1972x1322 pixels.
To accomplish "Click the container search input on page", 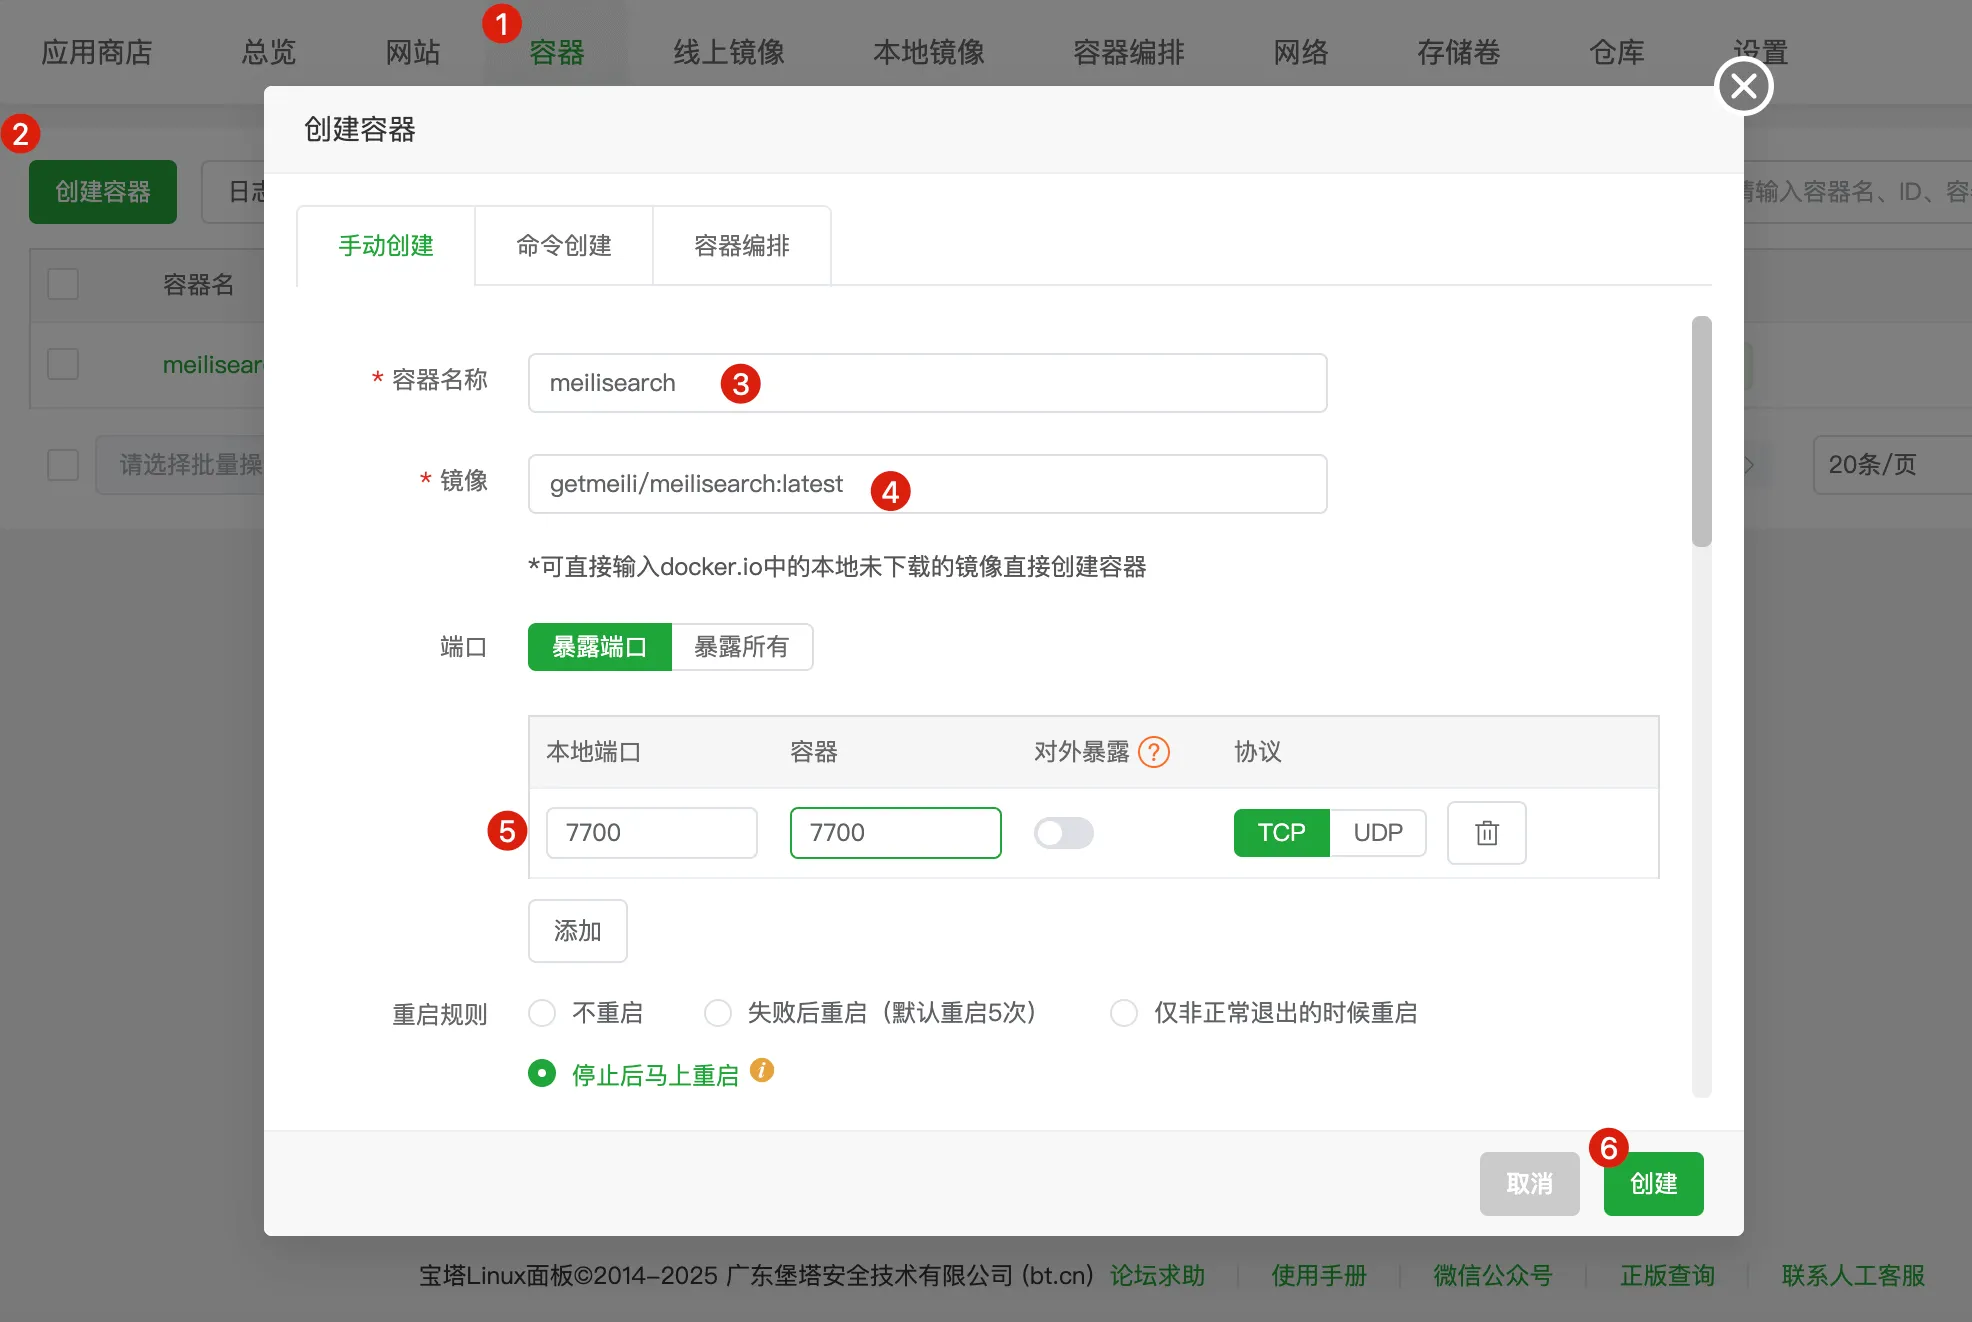I will [1858, 192].
